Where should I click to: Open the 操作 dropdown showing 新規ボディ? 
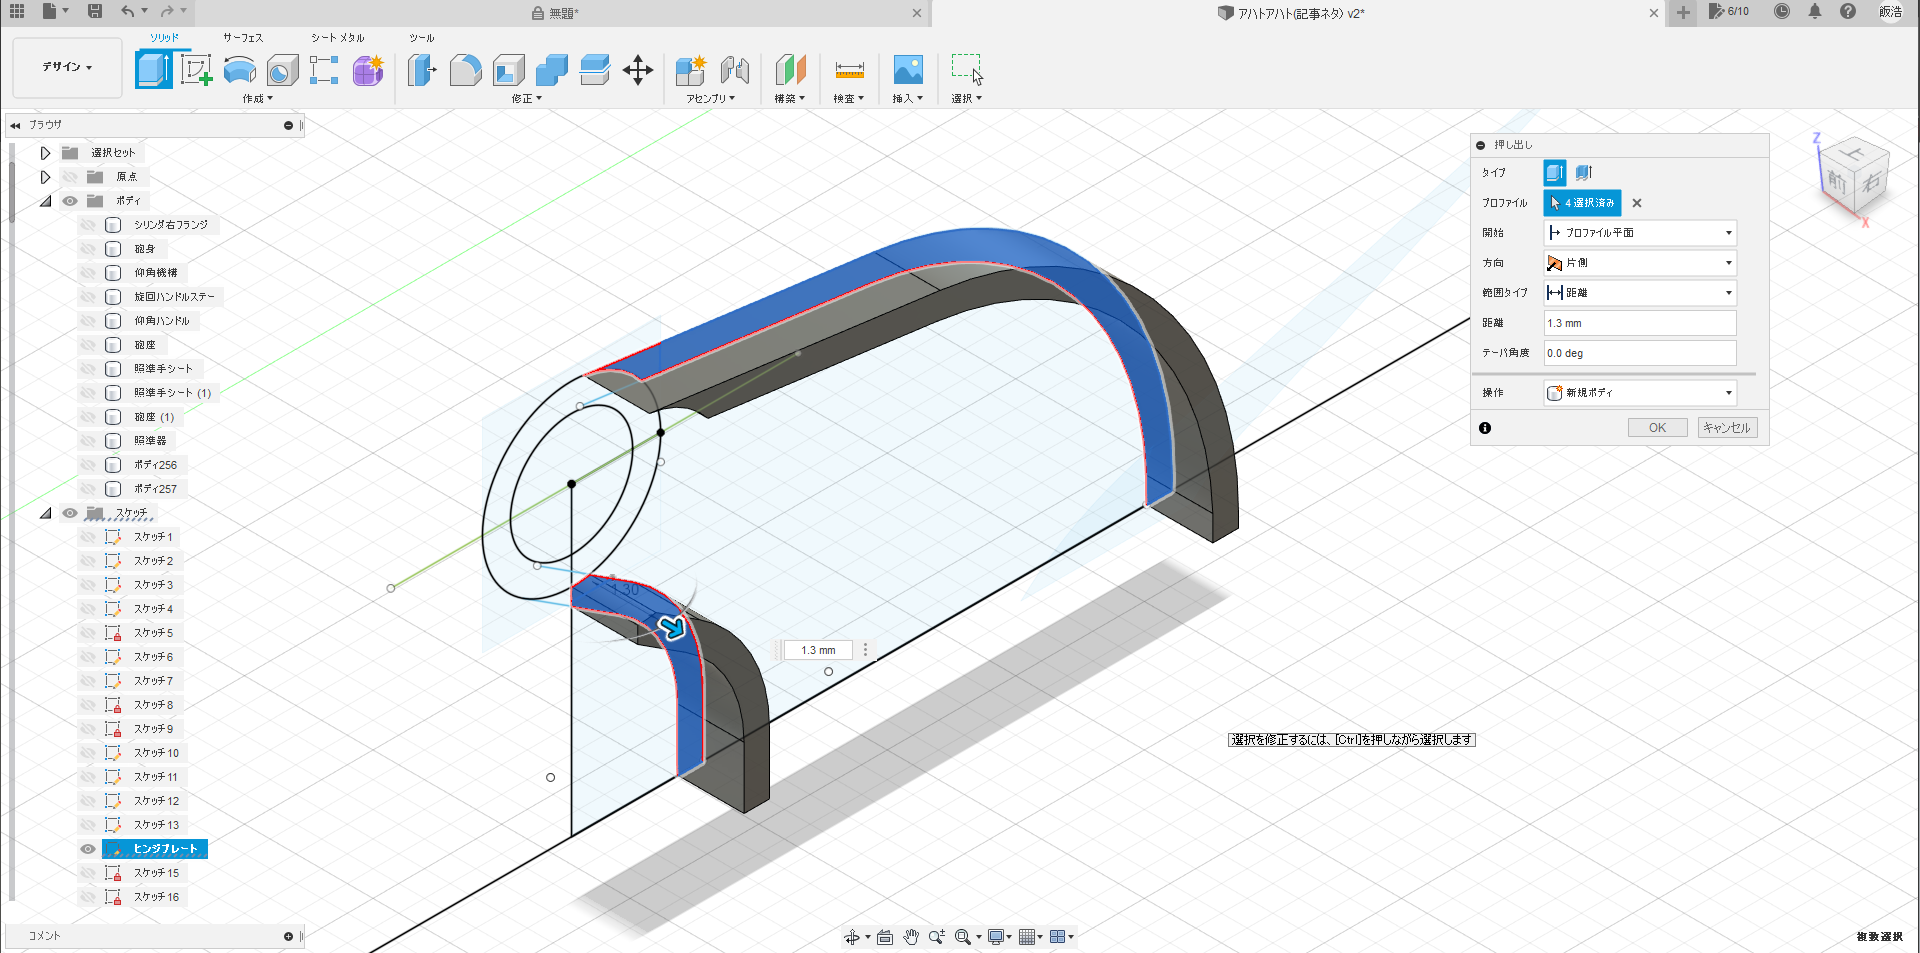(1640, 393)
